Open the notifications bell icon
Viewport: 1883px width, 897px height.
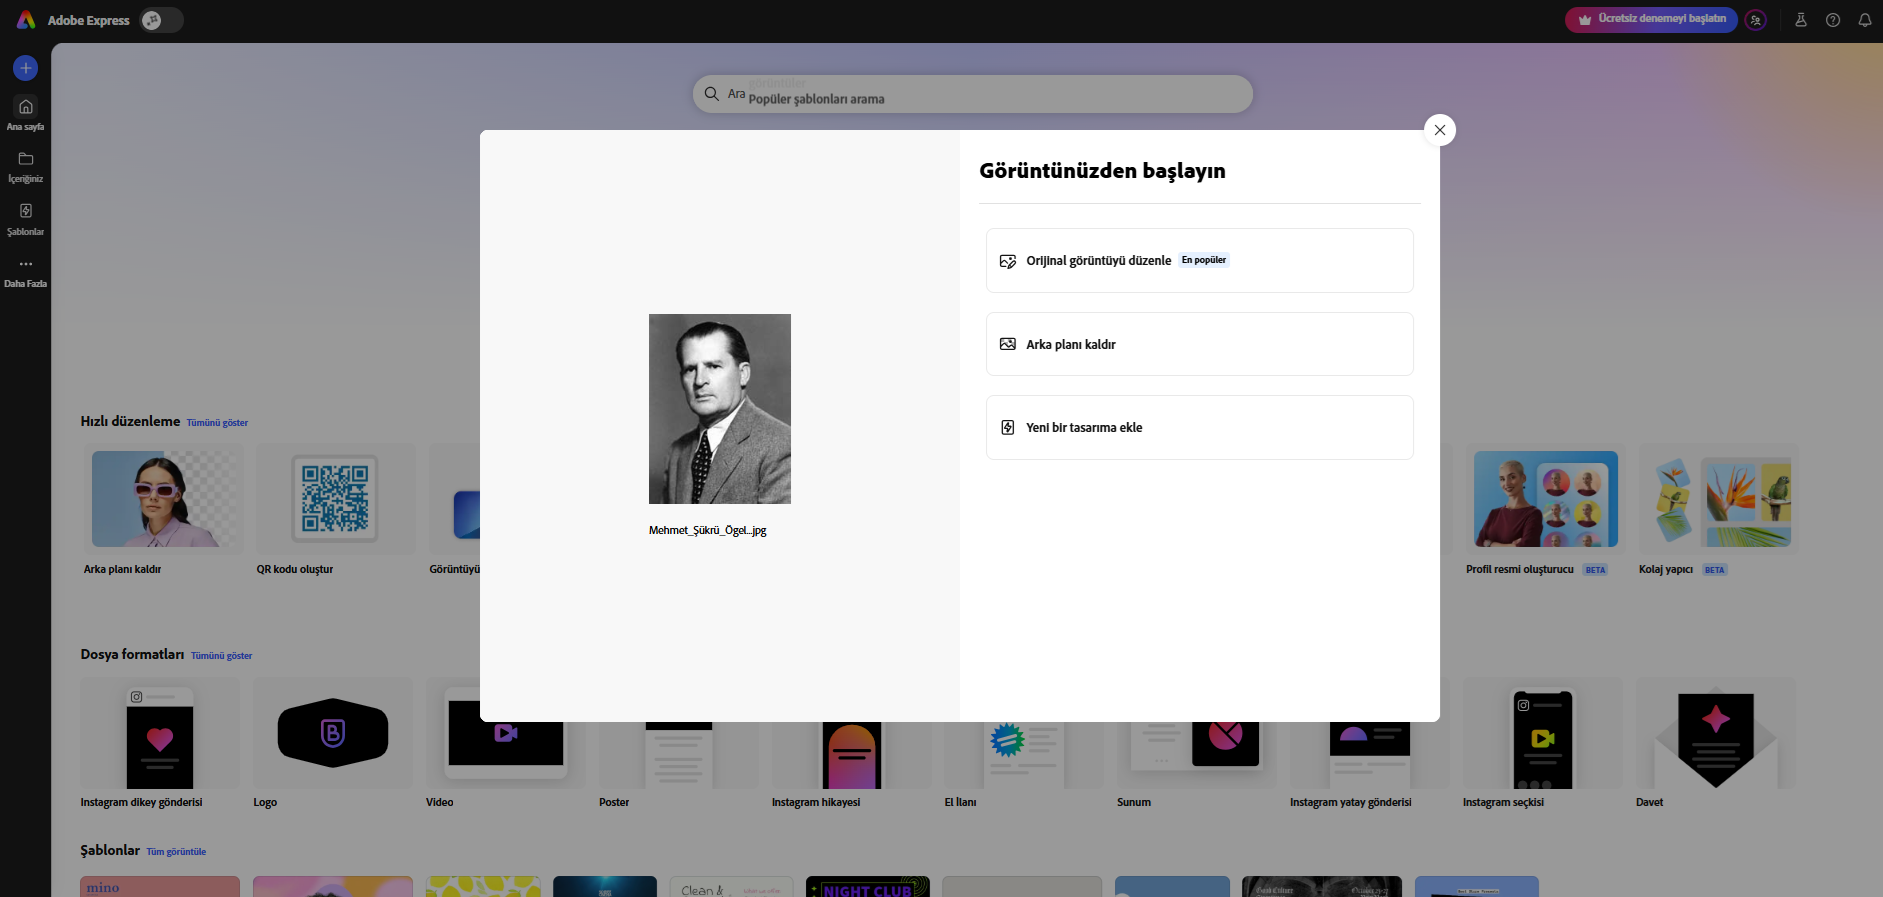(x=1865, y=20)
